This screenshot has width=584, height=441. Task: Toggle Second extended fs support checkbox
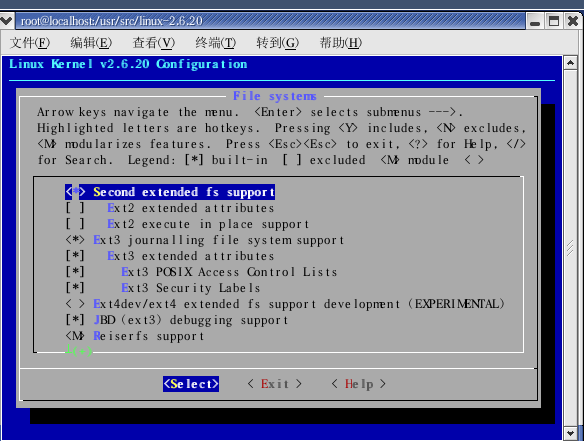75,192
